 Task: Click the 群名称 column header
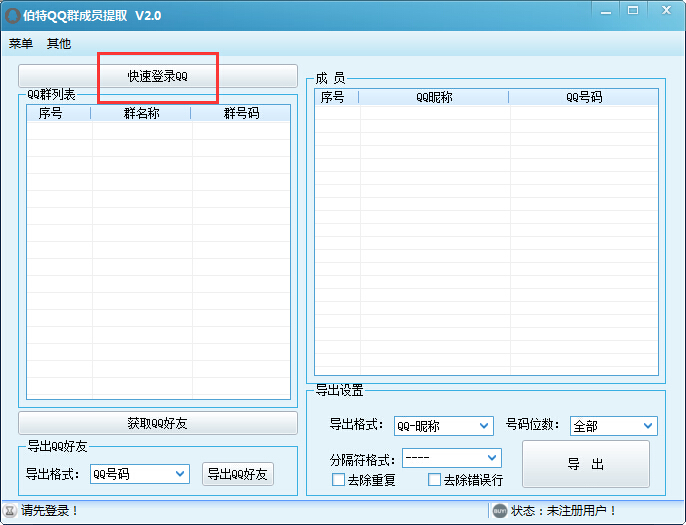[x=141, y=113]
